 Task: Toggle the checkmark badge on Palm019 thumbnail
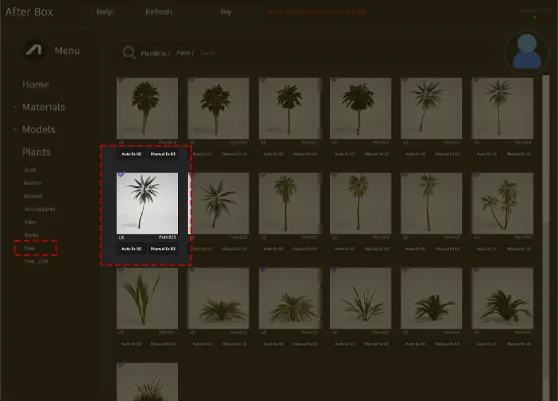click(121, 80)
